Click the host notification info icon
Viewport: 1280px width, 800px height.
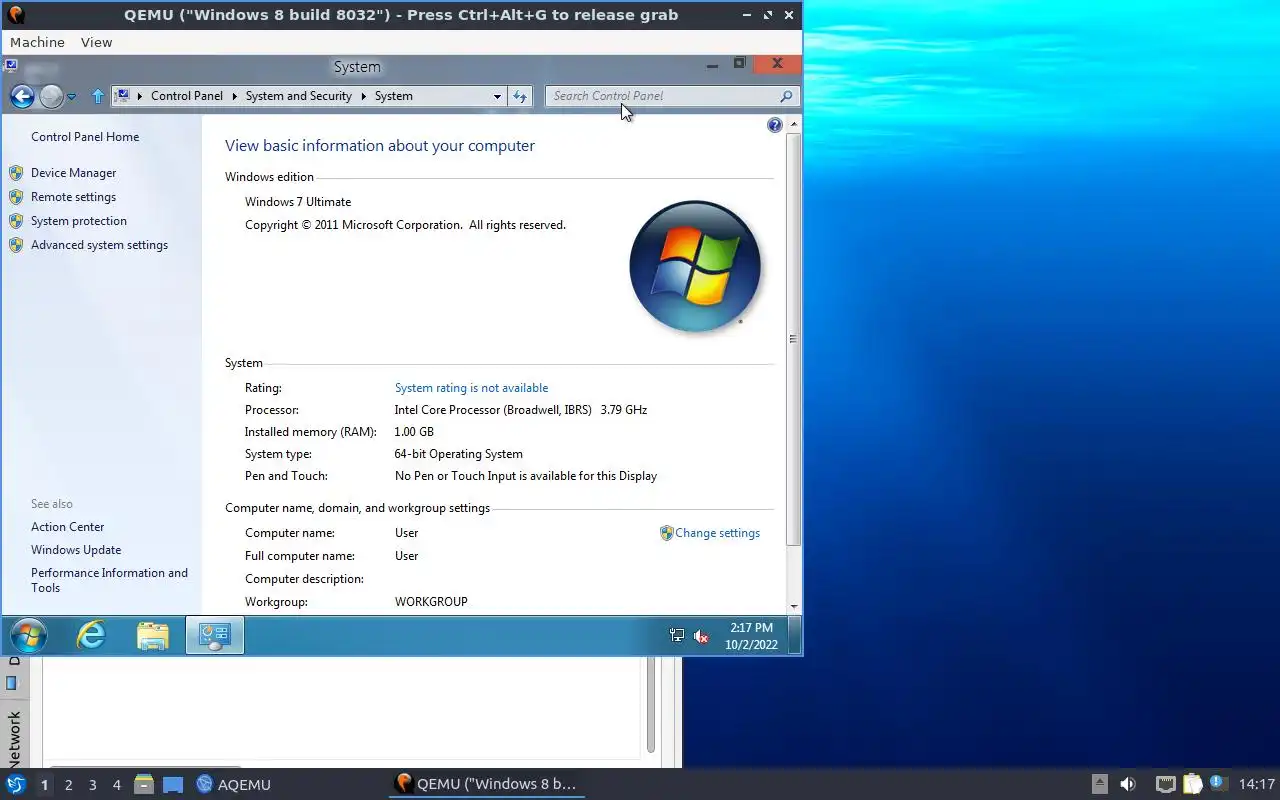[1217, 783]
